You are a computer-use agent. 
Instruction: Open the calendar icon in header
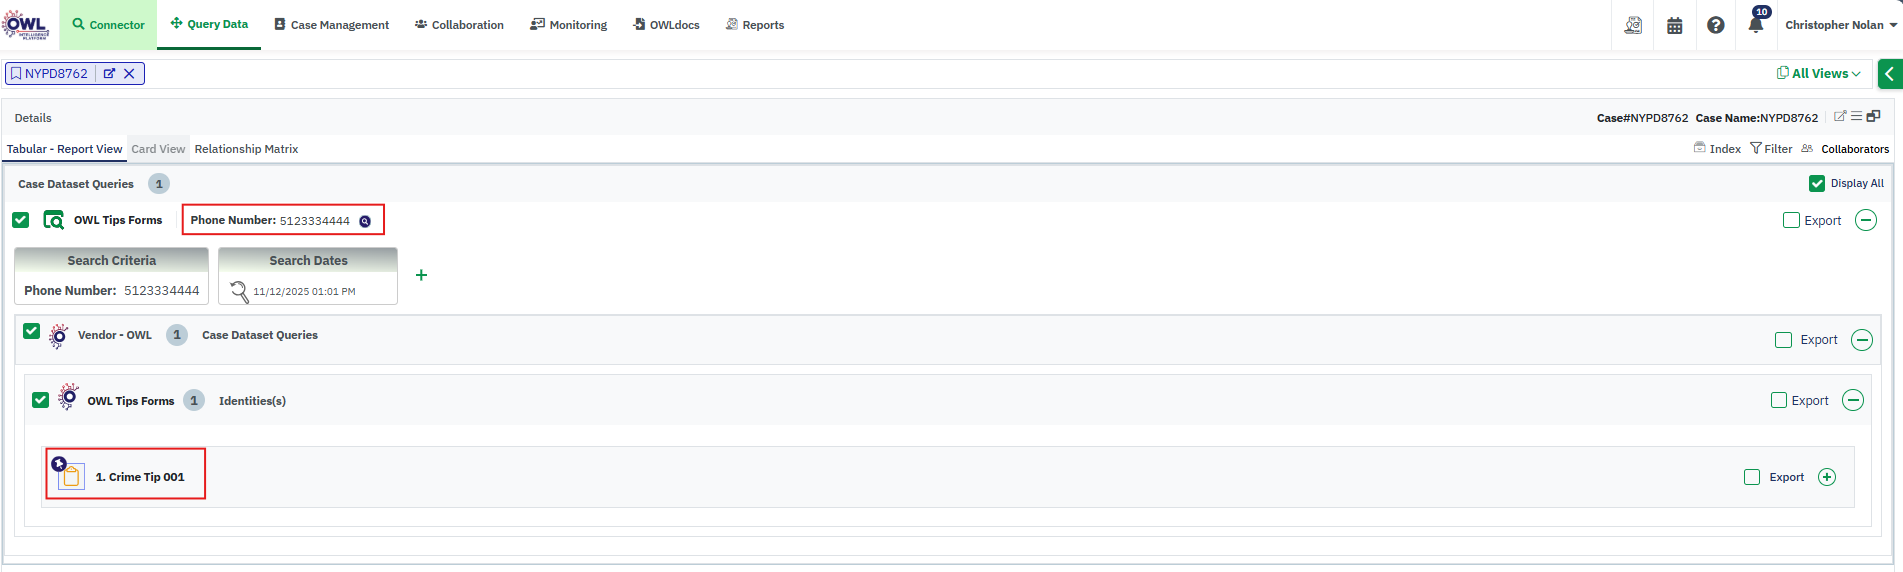coord(1675,25)
